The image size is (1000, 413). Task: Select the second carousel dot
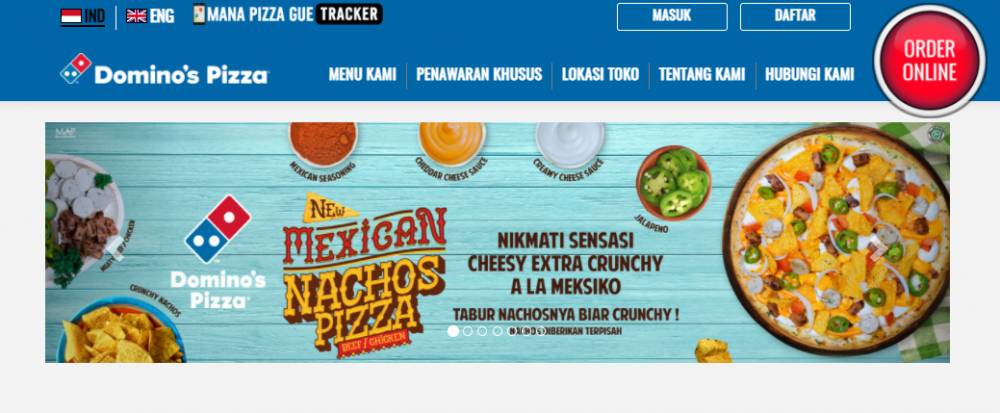(467, 331)
